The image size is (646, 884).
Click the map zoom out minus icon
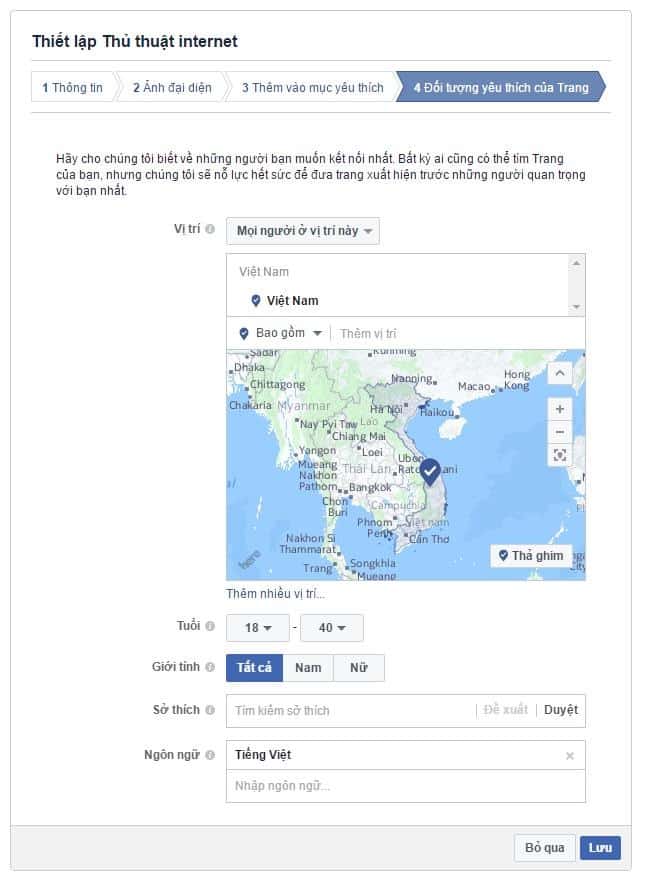point(559,432)
